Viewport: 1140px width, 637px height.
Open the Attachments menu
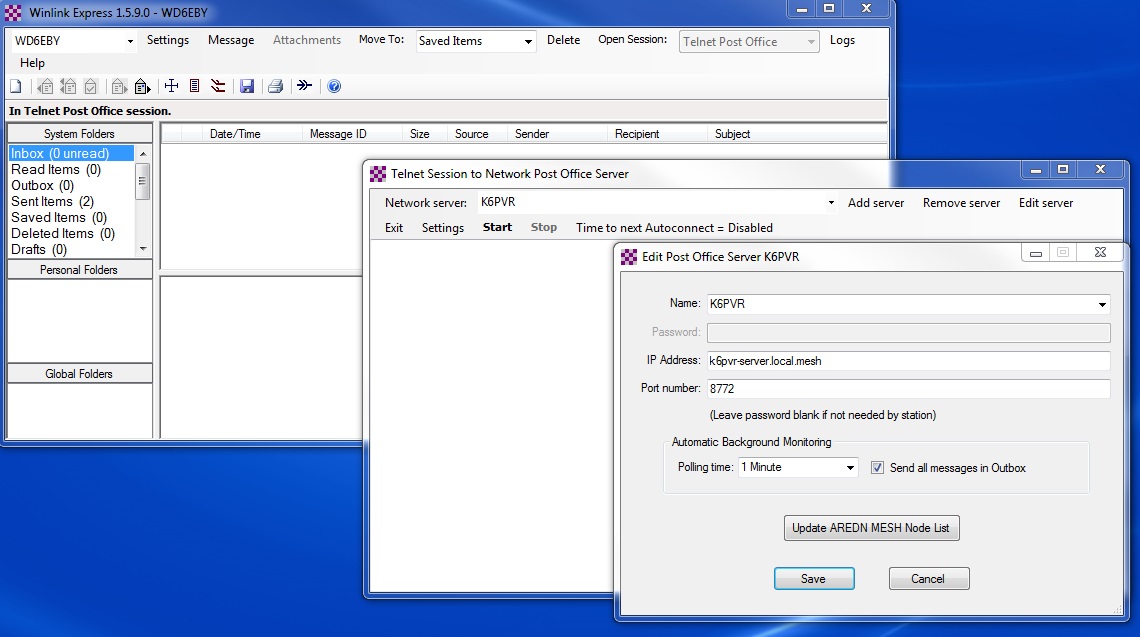307,40
